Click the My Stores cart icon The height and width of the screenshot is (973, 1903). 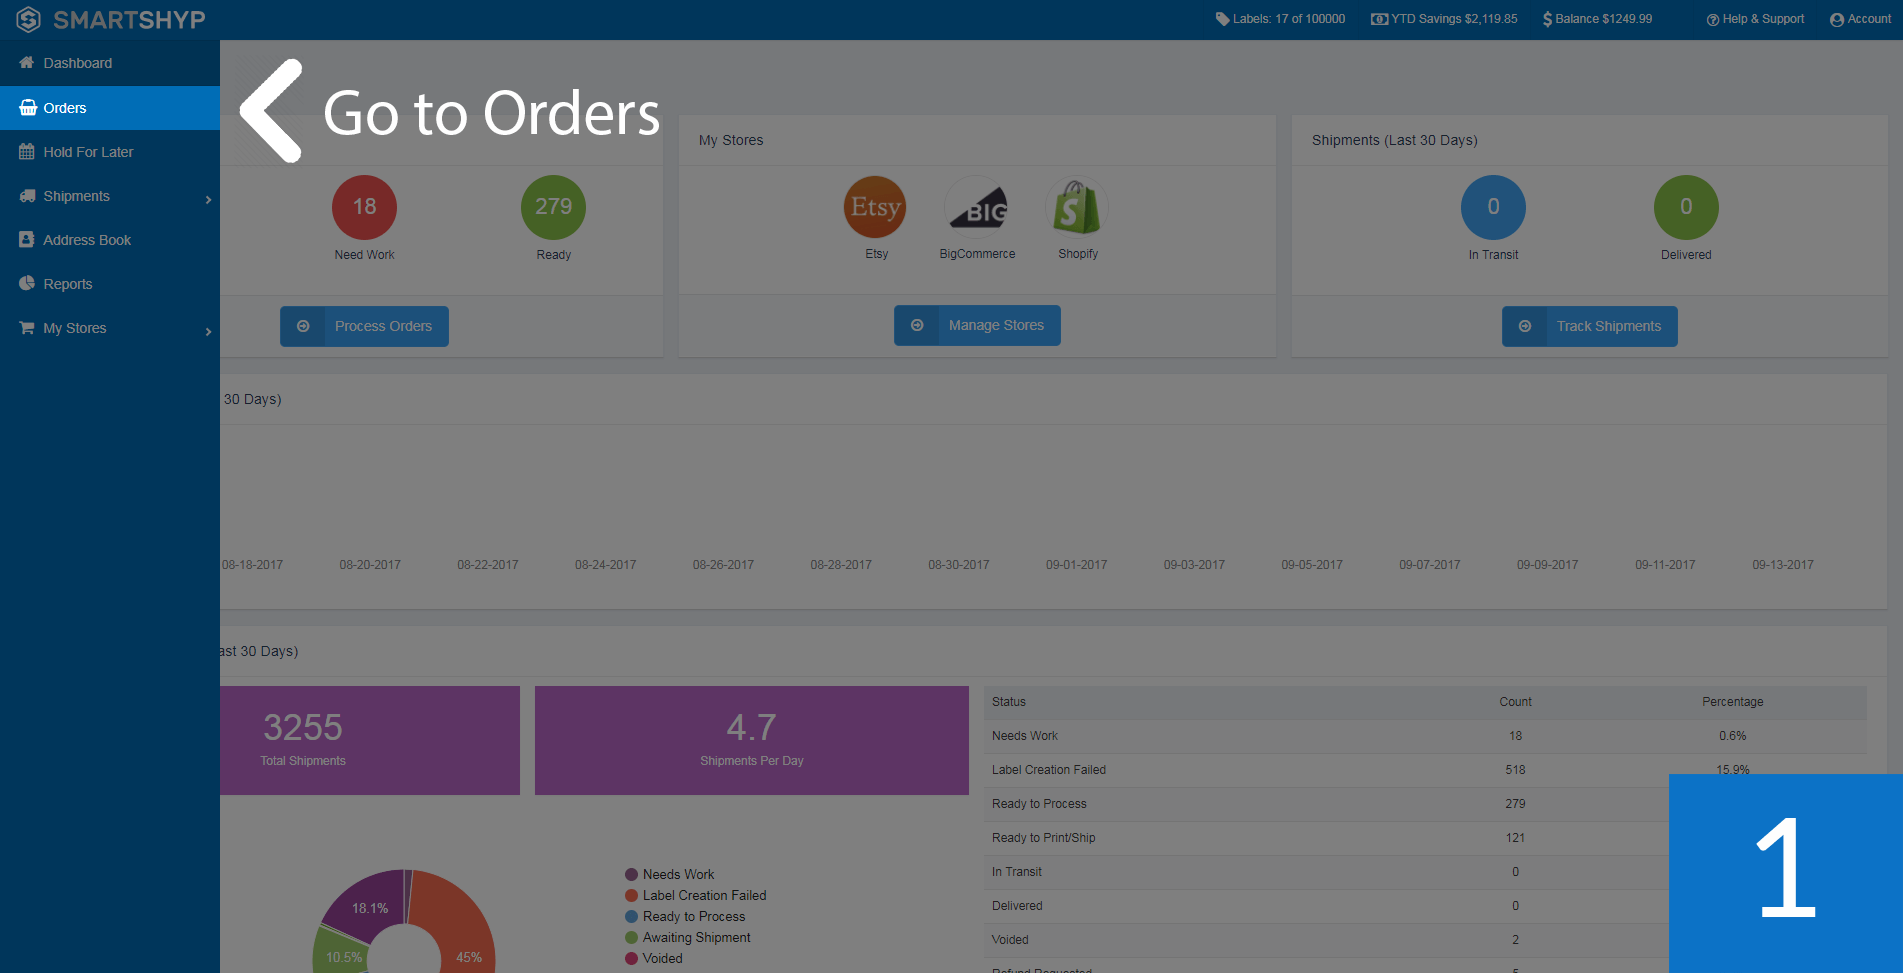pyautogui.click(x=27, y=328)
